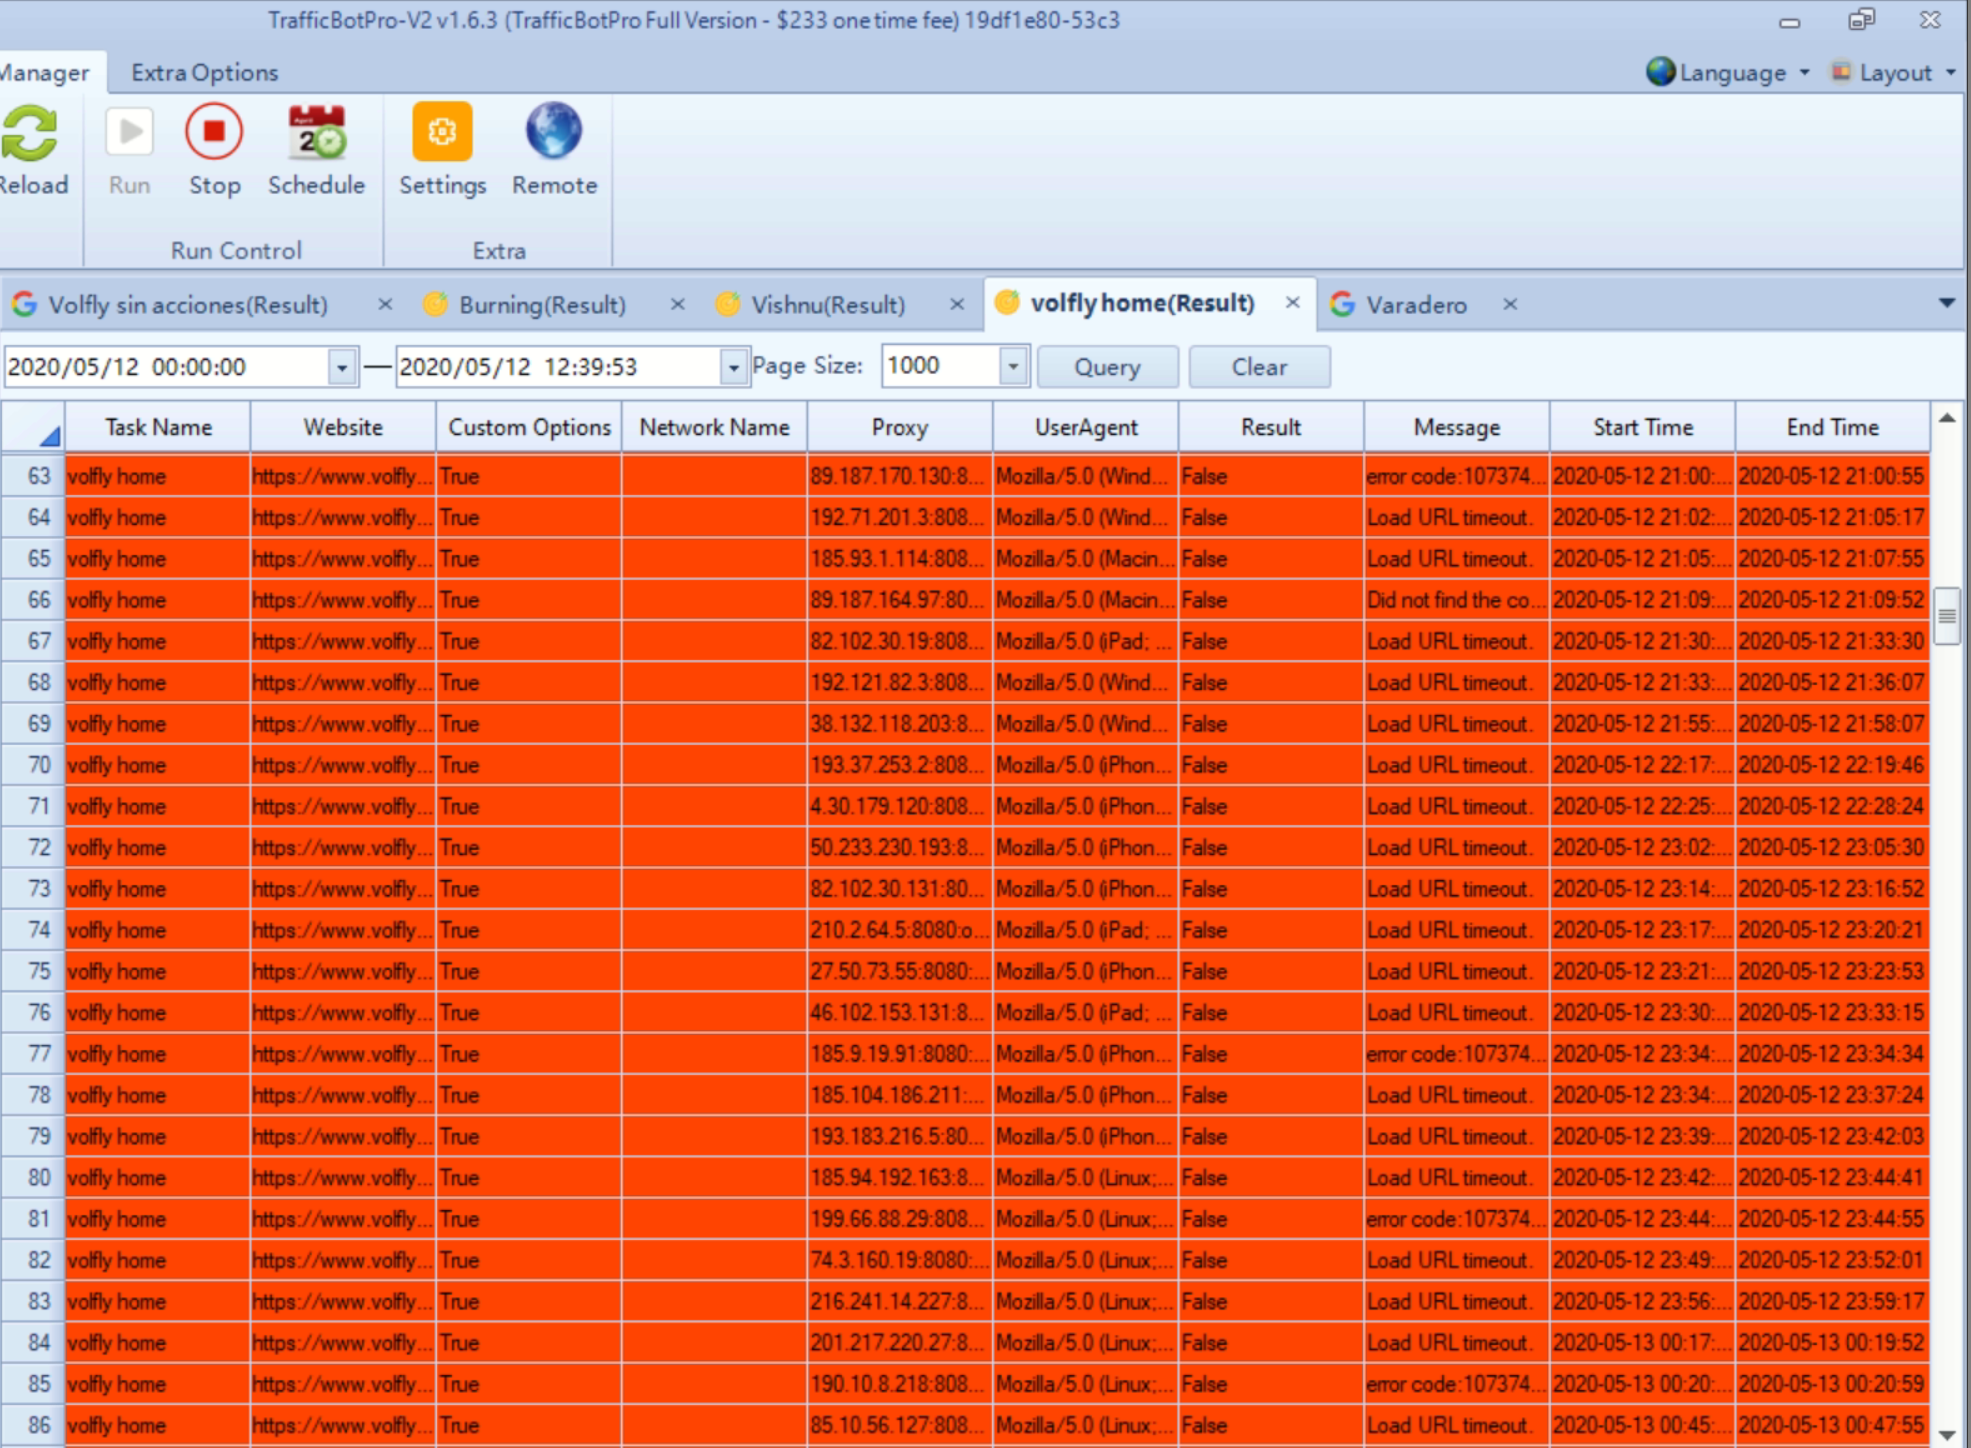Click the vertical scrollbar thumb
The height and width of the screenshot is (1448, 1971).
(1946, 616)
